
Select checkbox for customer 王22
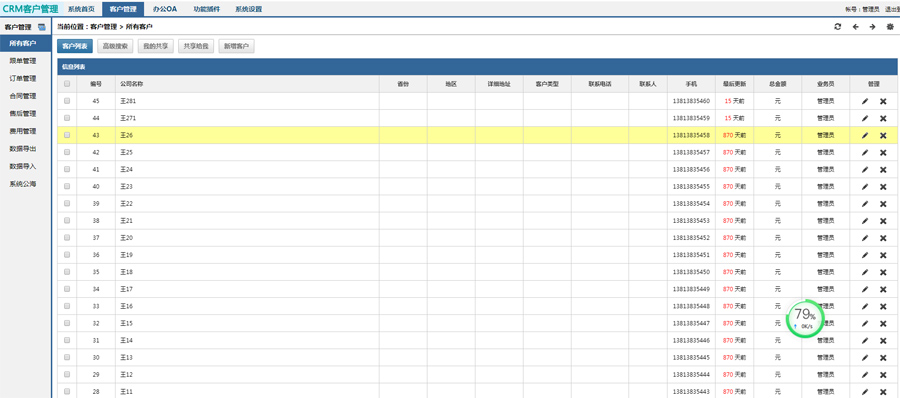67,203
